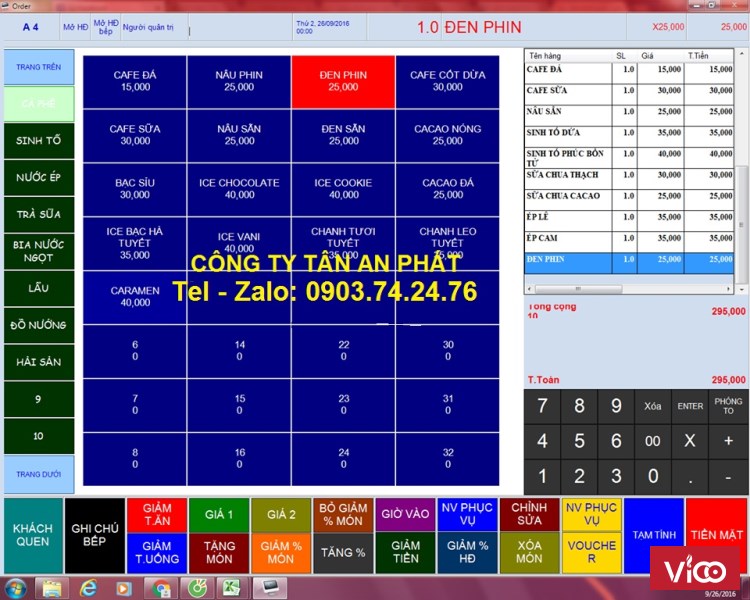The width and height of the screenshot is (750, 600).
Task: Select GIÁ 1 price level
Action: [x=219, y=515]
